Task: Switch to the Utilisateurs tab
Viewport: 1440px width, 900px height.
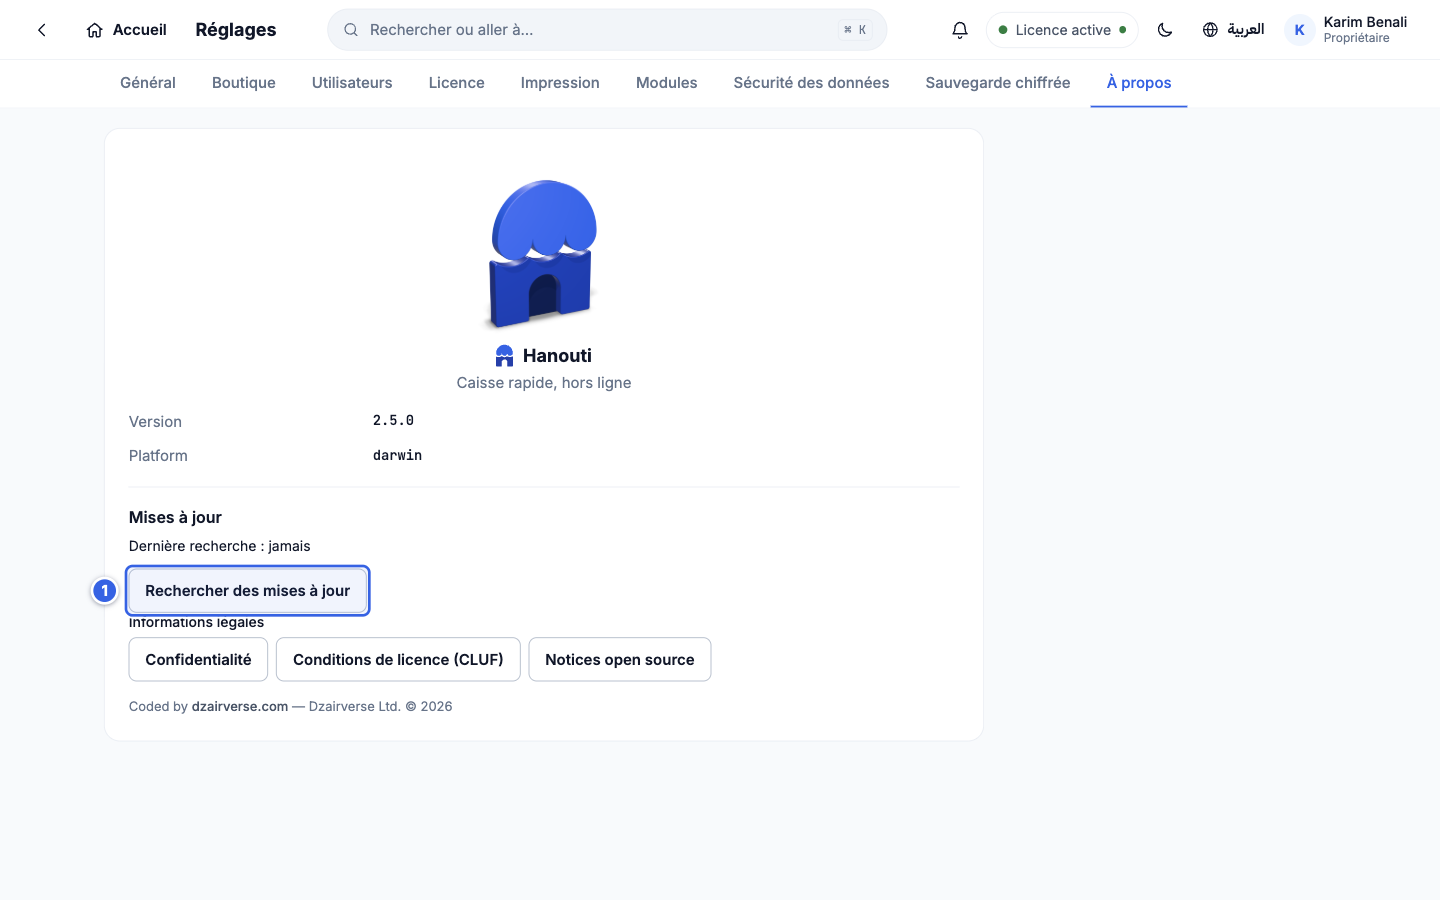Action: pos(352,83)
